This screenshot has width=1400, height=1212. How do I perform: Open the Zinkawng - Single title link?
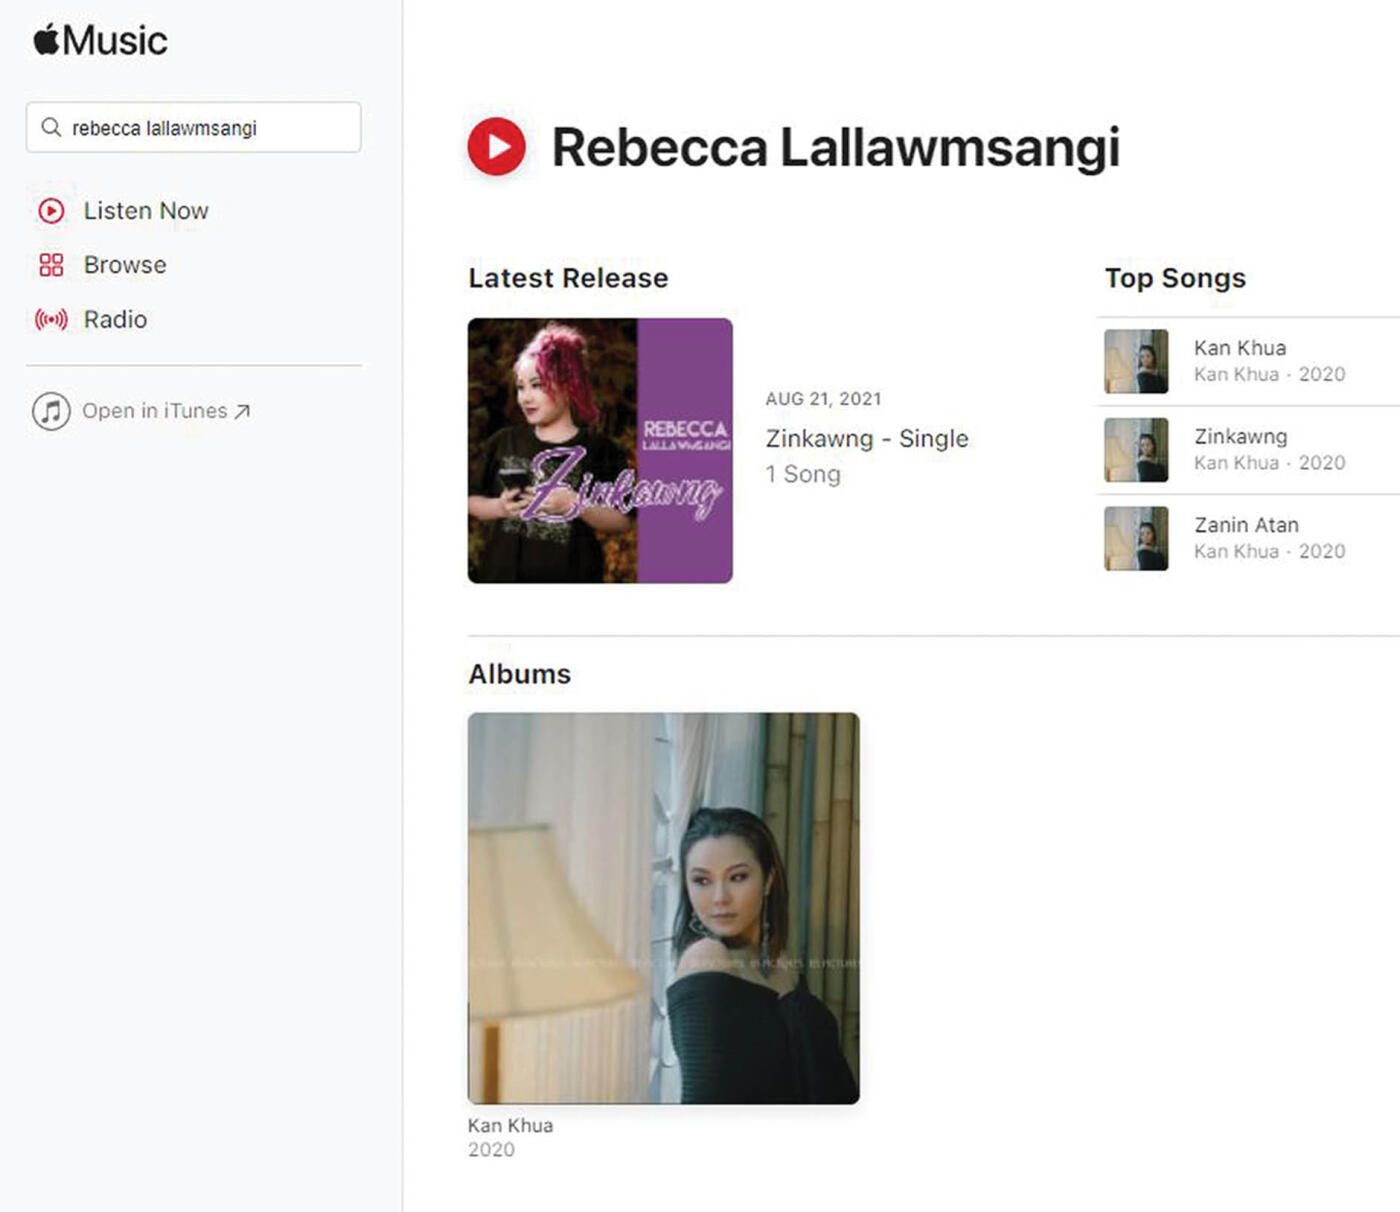pos(867,438)
